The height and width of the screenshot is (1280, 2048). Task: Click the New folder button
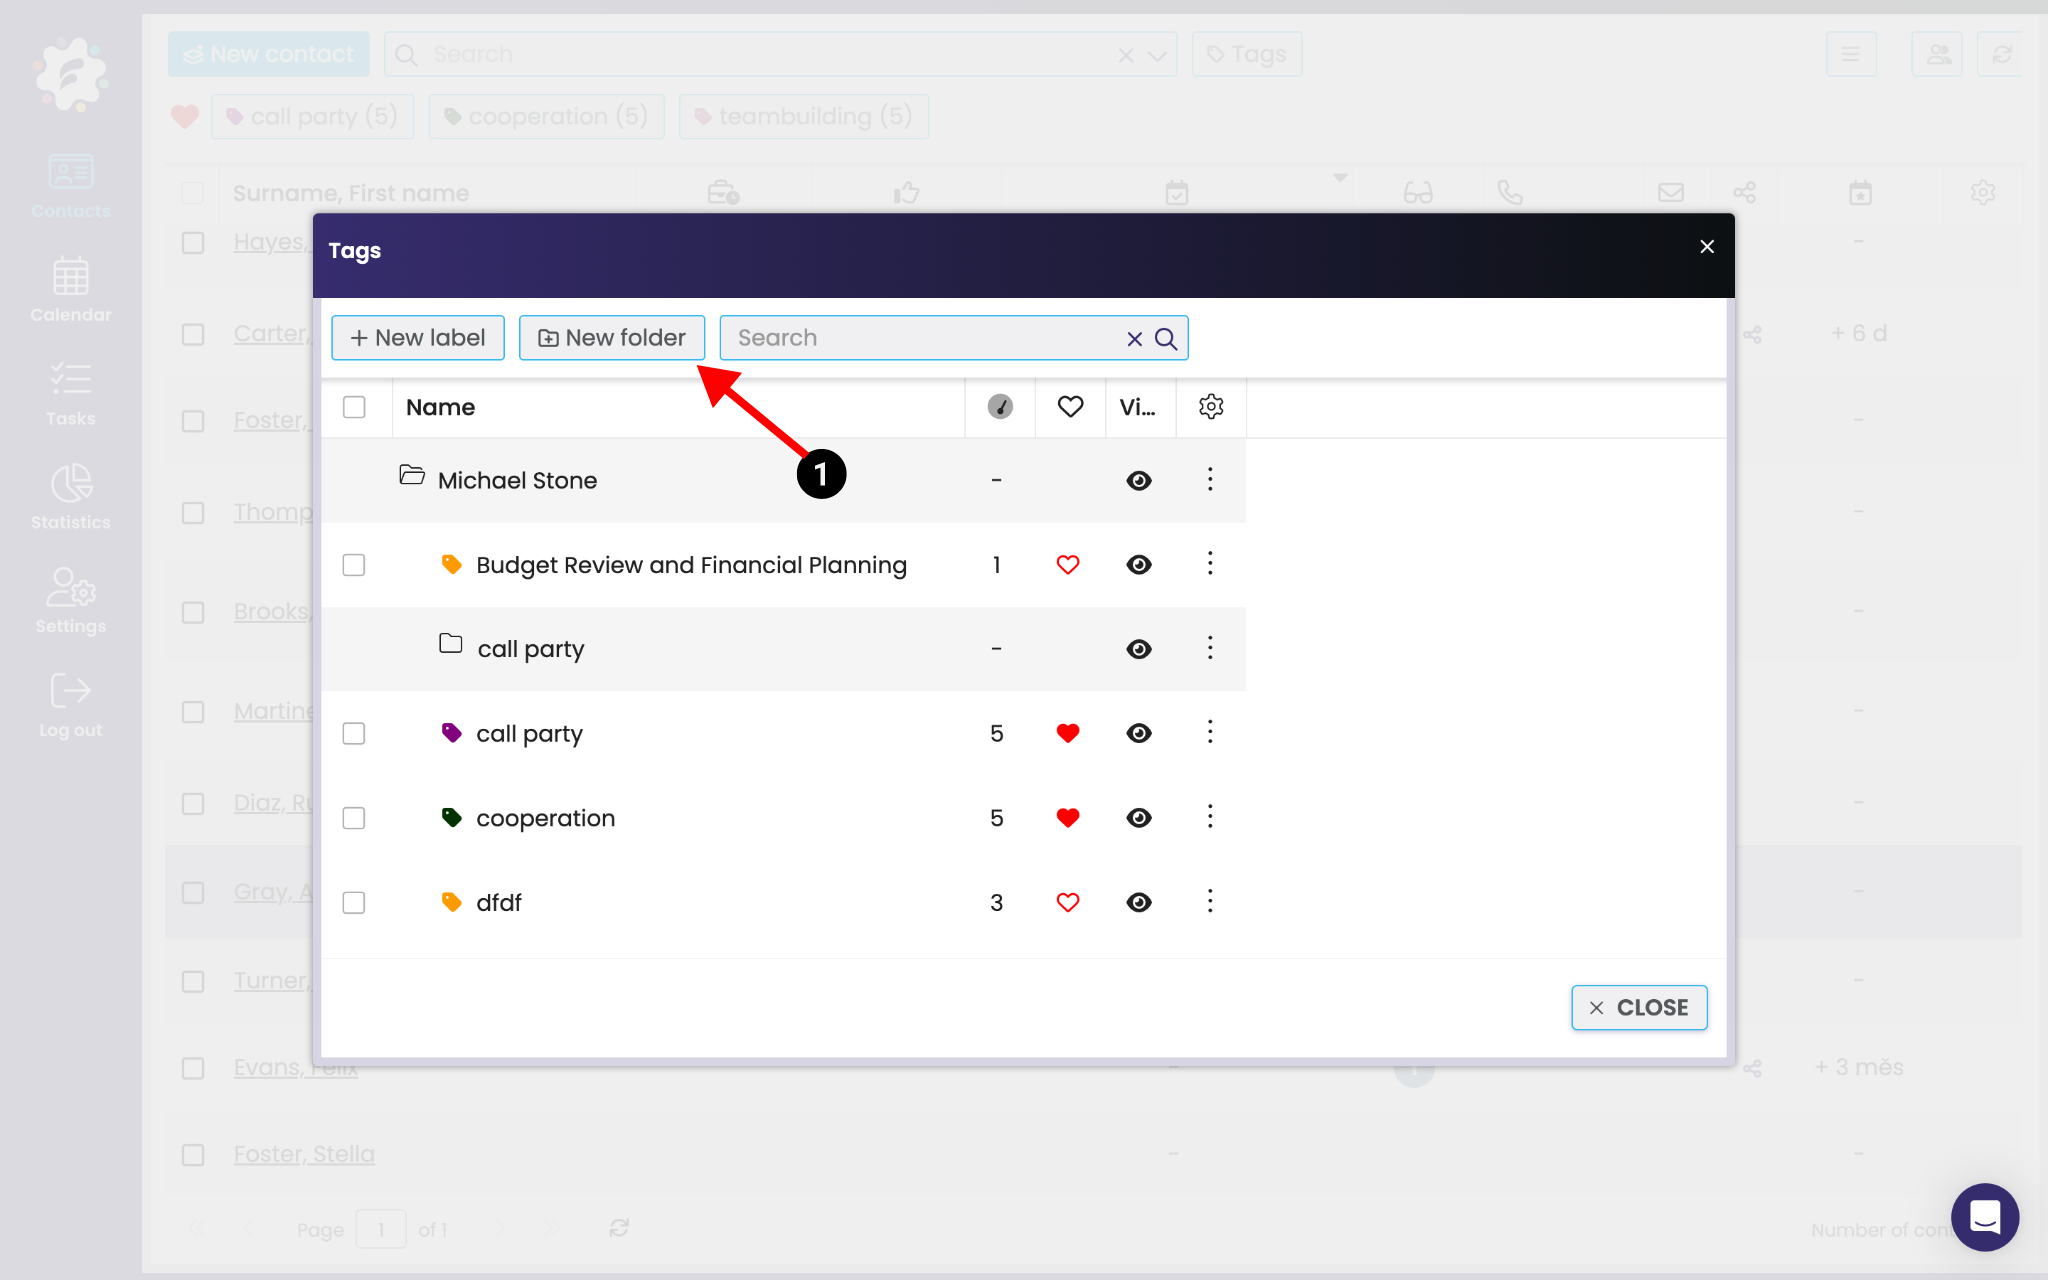(x=612, y=338)
